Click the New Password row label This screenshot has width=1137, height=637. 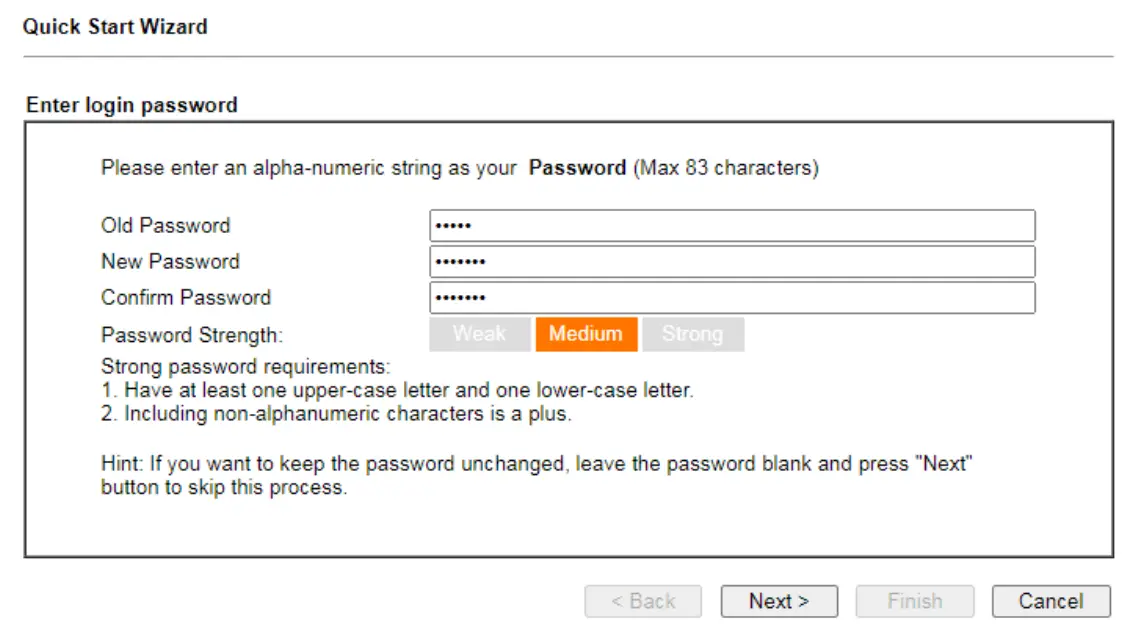pyautogui.click(x=170, y=261)
